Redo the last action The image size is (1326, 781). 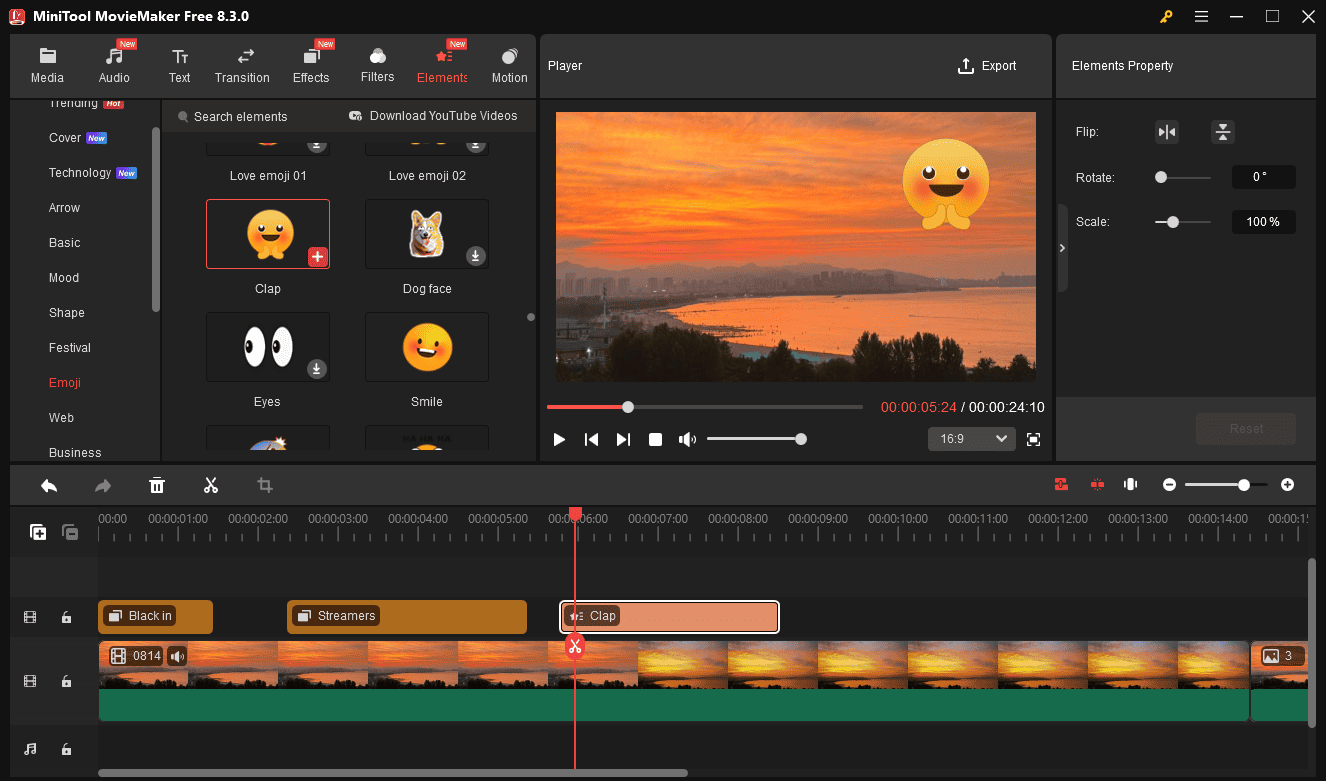pos(103,485)
